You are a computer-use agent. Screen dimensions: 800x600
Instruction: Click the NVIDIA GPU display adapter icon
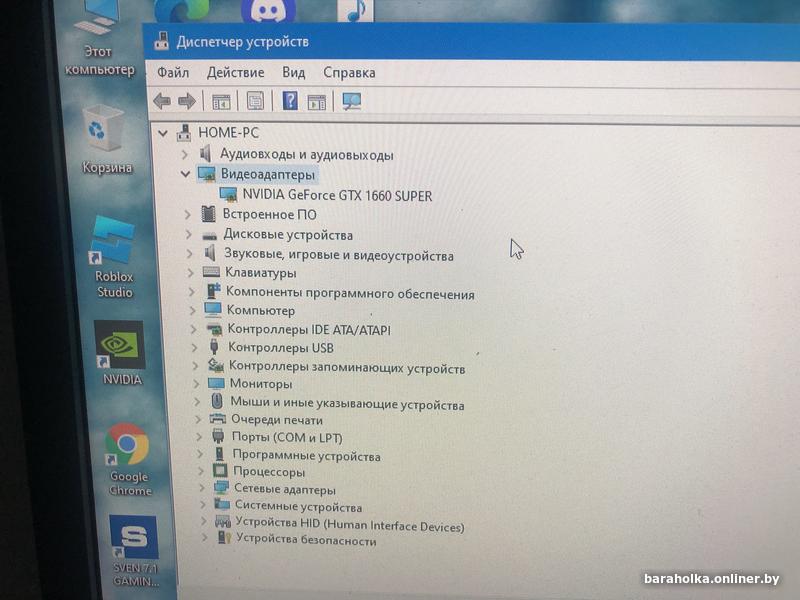coord(228,194)
